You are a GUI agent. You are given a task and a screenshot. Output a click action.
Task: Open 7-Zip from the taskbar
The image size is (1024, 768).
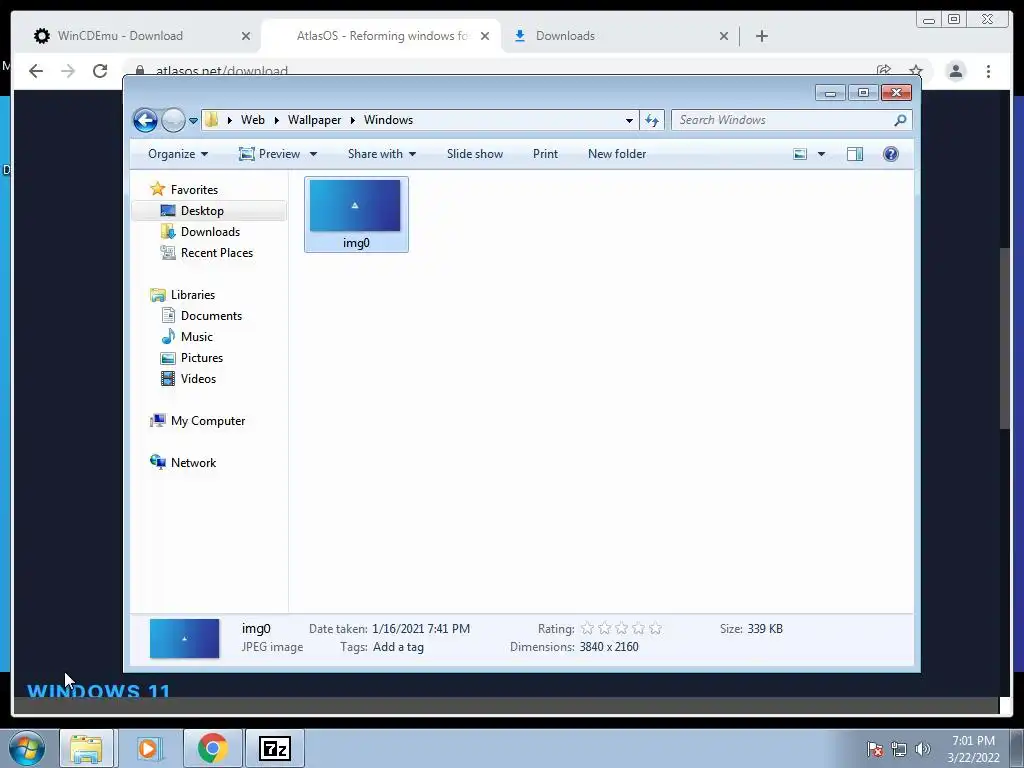click(275, 749)
